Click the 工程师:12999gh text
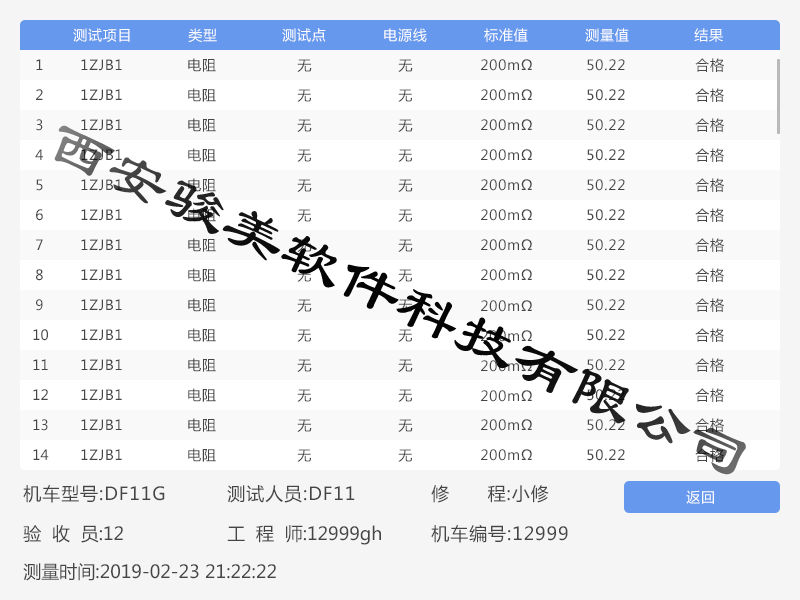 [x=304, y=534]
